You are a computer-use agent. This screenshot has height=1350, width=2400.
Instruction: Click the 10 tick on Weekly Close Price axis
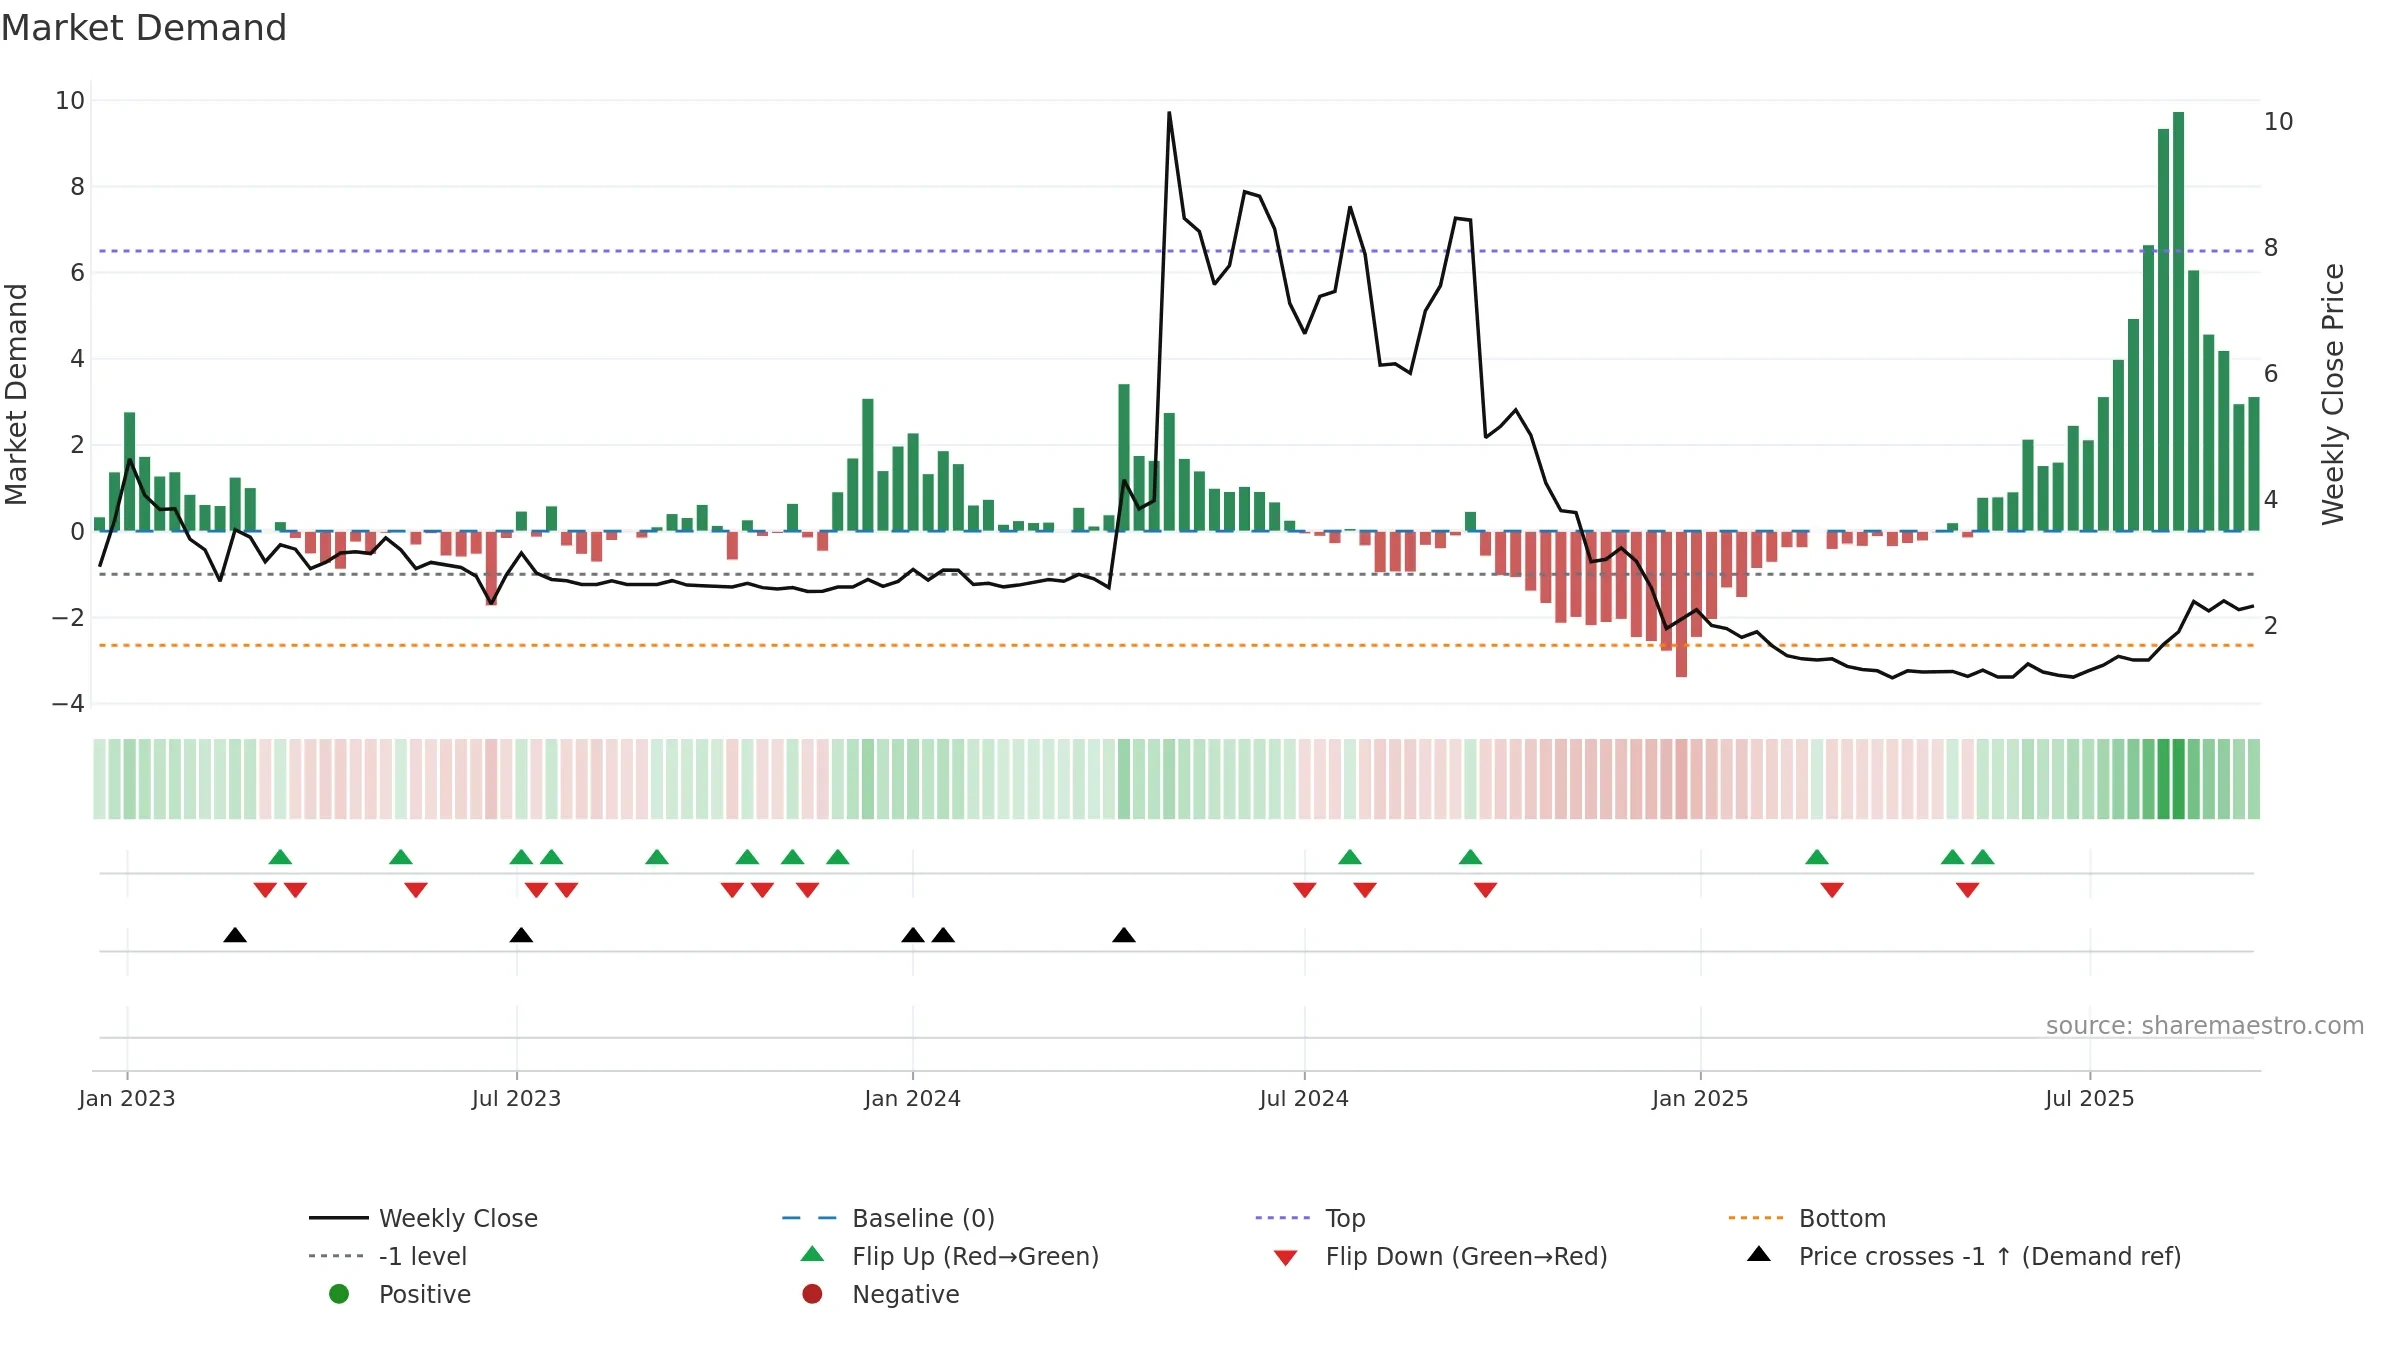coord(2279,122)
